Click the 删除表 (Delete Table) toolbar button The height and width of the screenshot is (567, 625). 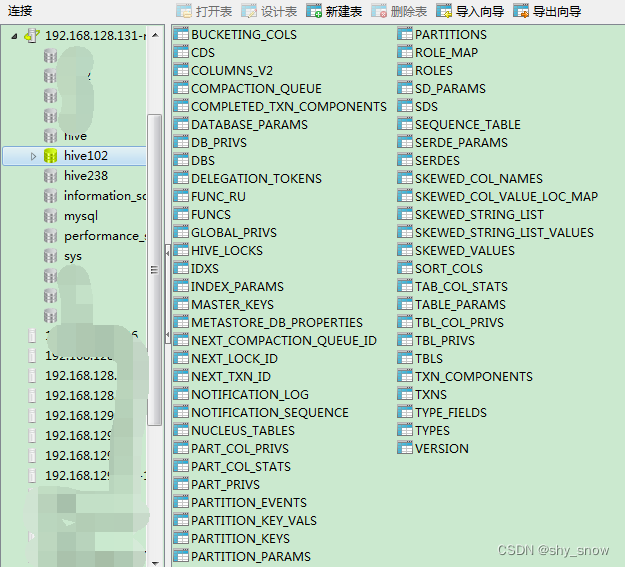399,12
